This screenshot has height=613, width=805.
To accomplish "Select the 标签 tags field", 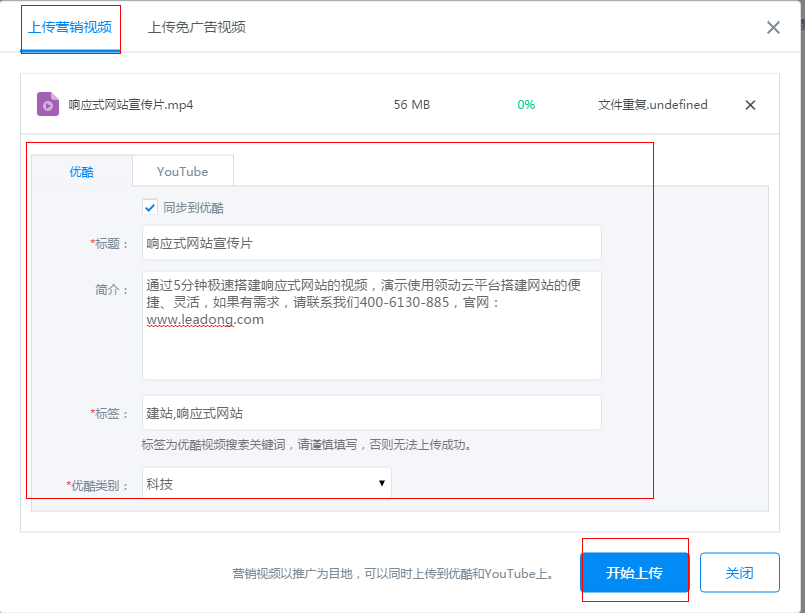I will click(370, 412).
